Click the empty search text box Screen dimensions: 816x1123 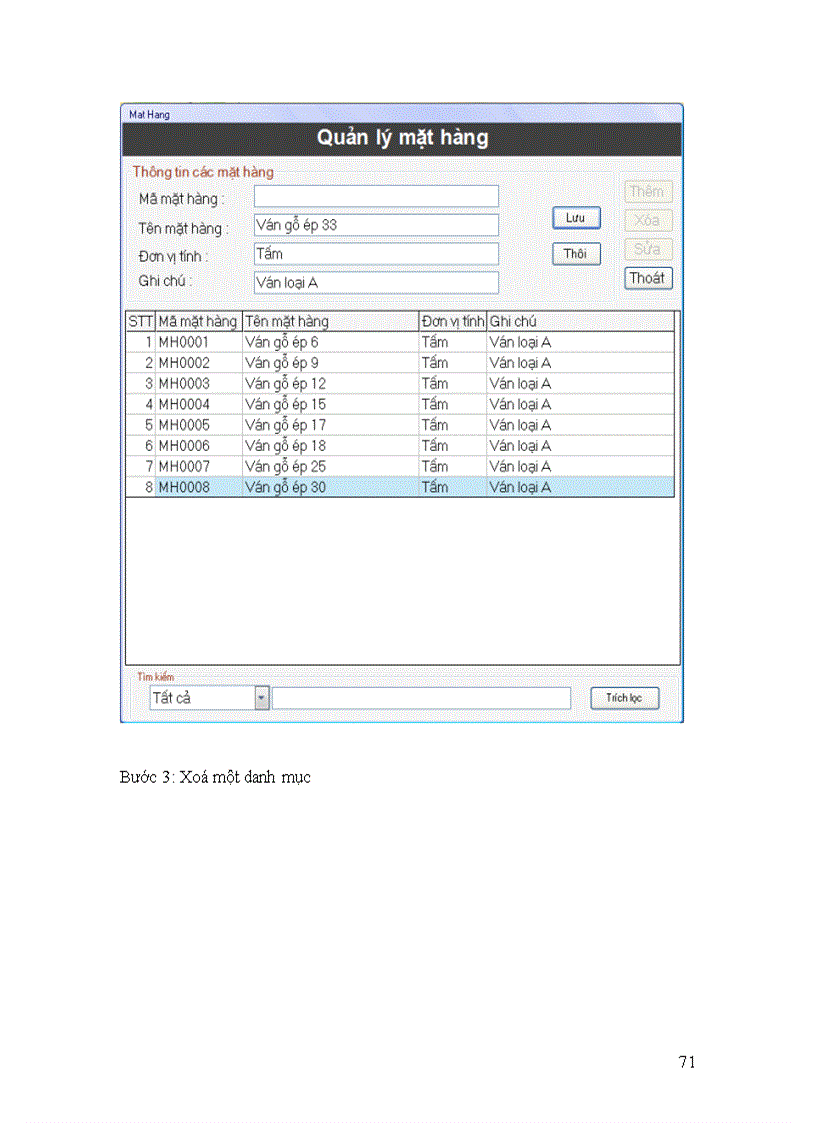[x=420, y=697]
